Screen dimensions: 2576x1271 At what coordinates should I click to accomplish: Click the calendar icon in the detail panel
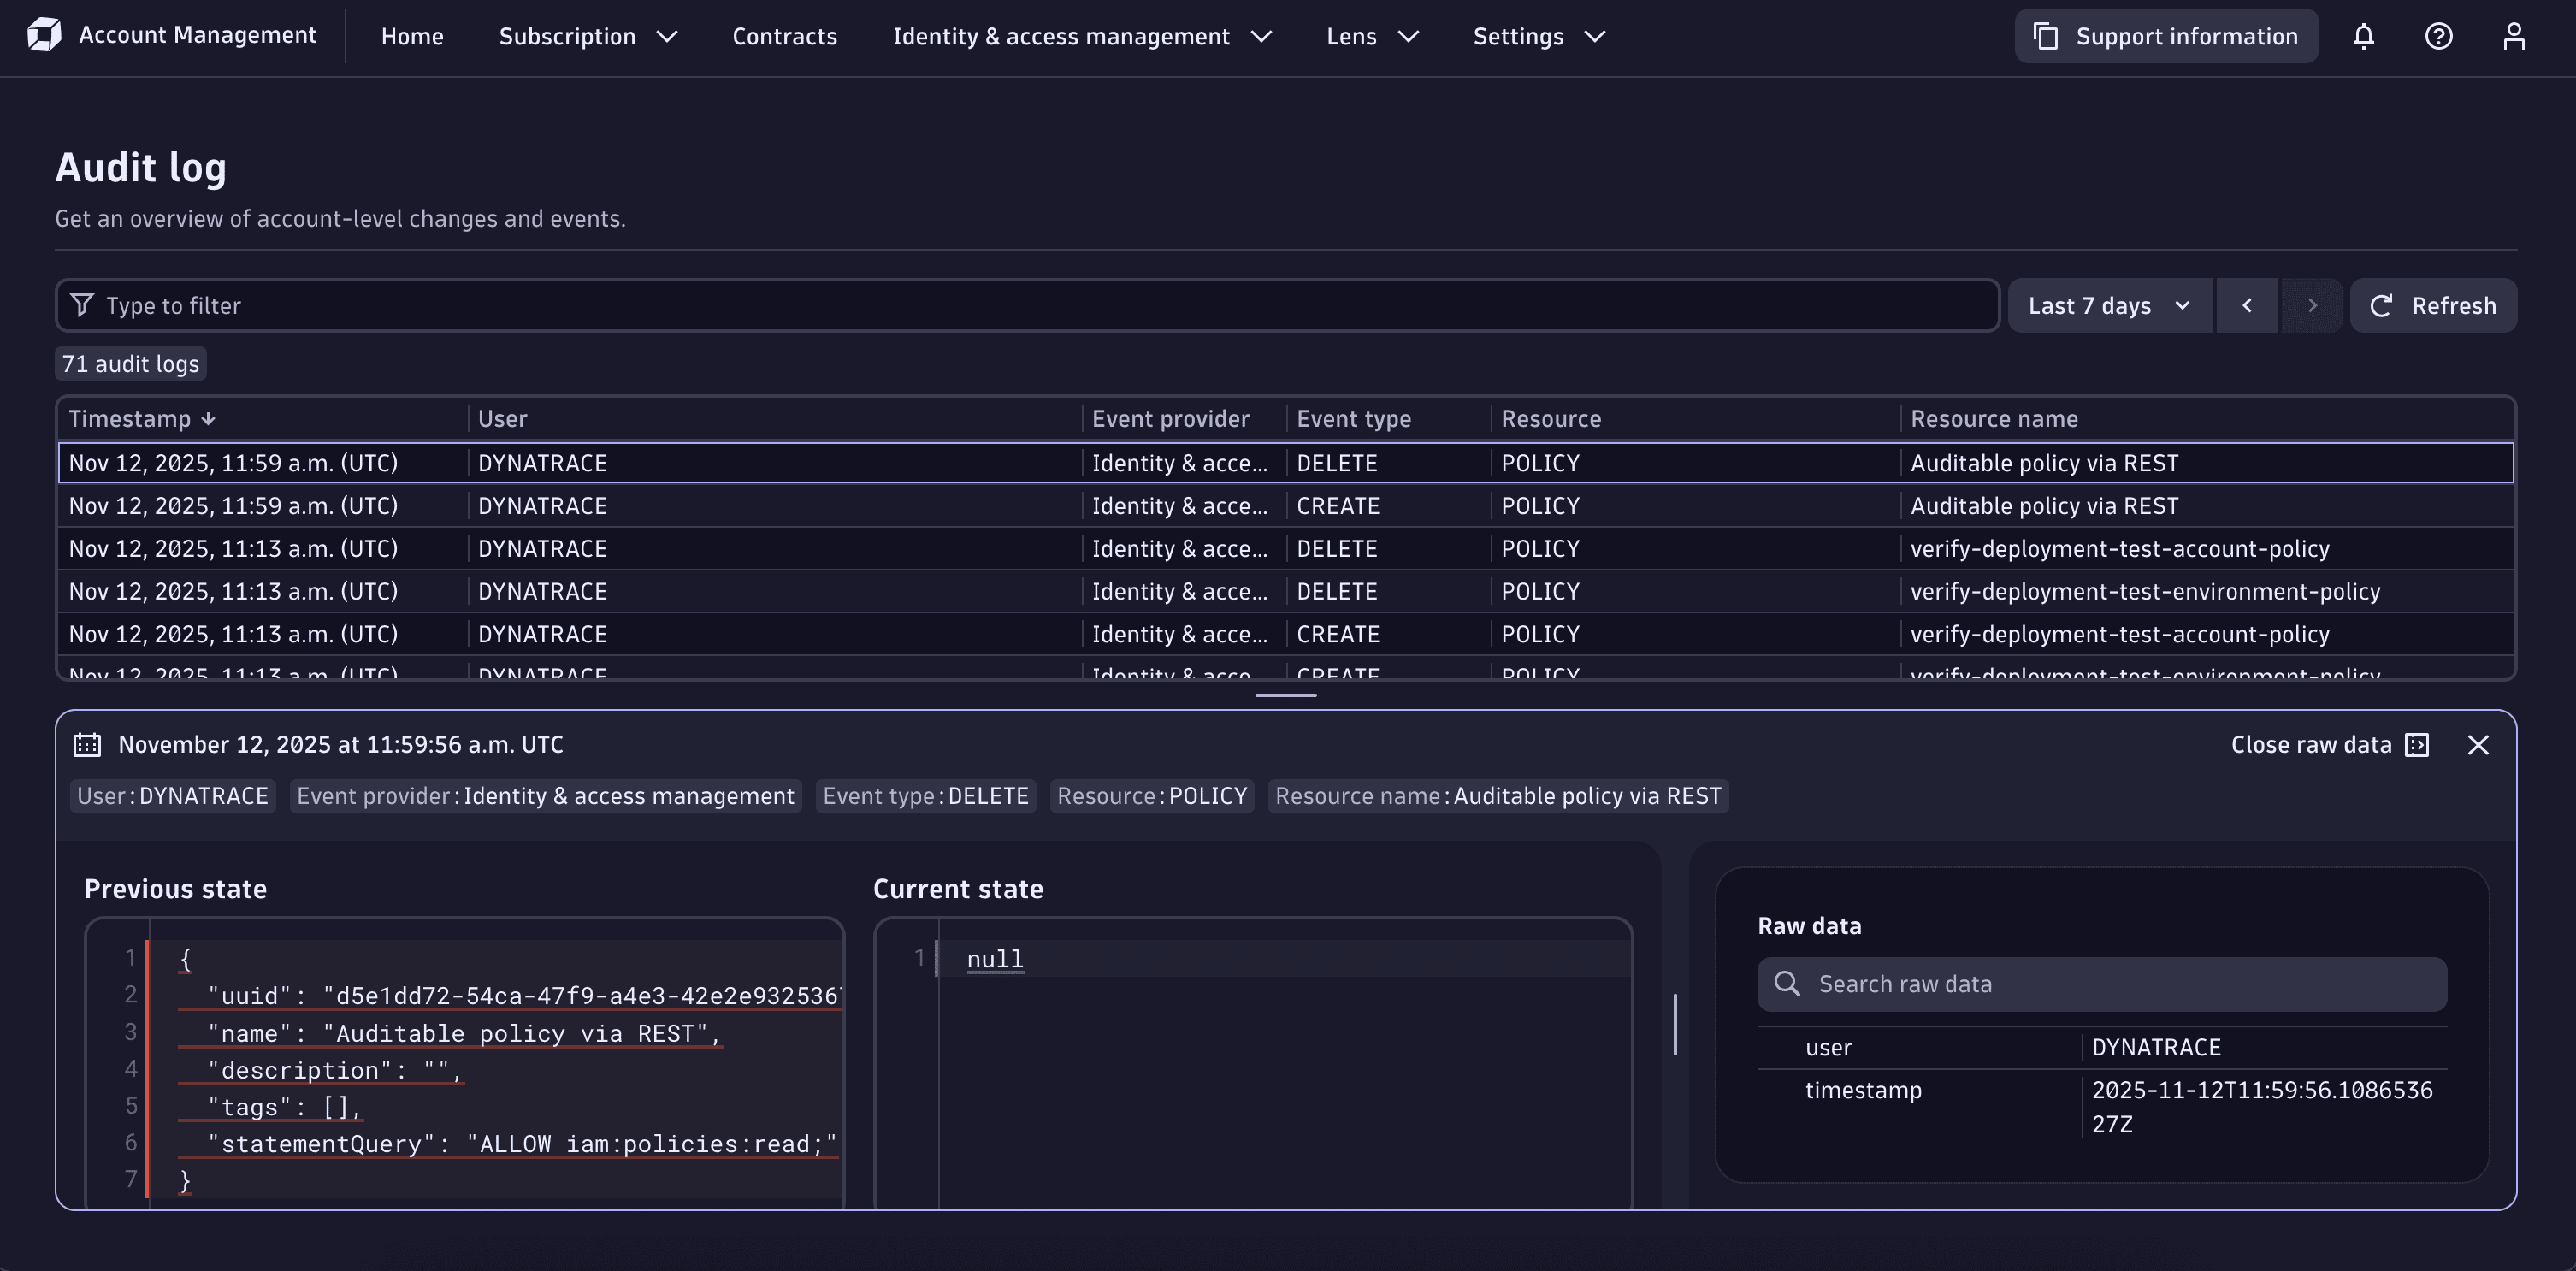[x=88, y=744]
